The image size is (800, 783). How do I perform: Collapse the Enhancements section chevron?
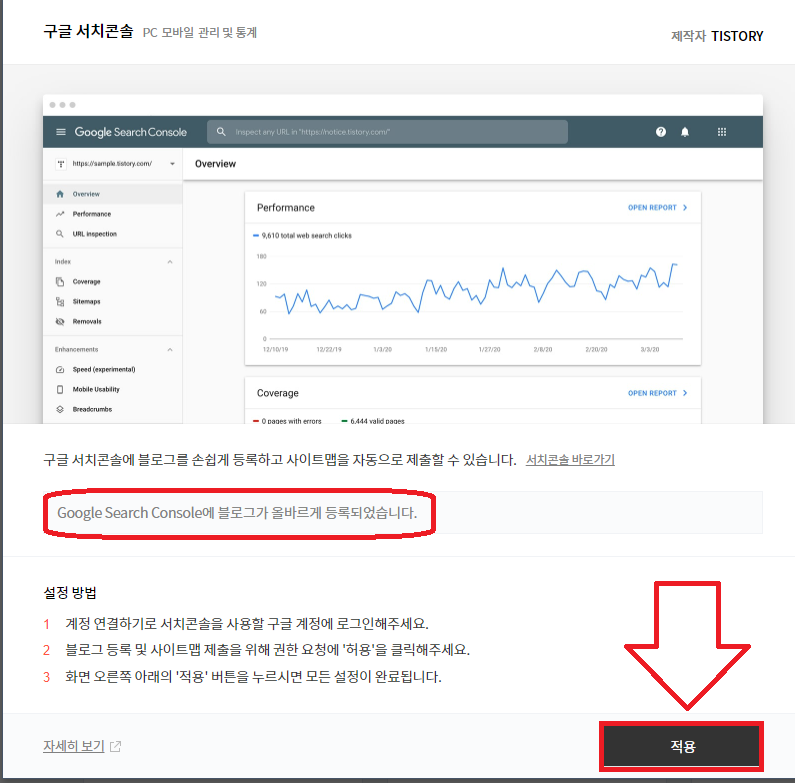pyautogui.click(x=170, y=349)
